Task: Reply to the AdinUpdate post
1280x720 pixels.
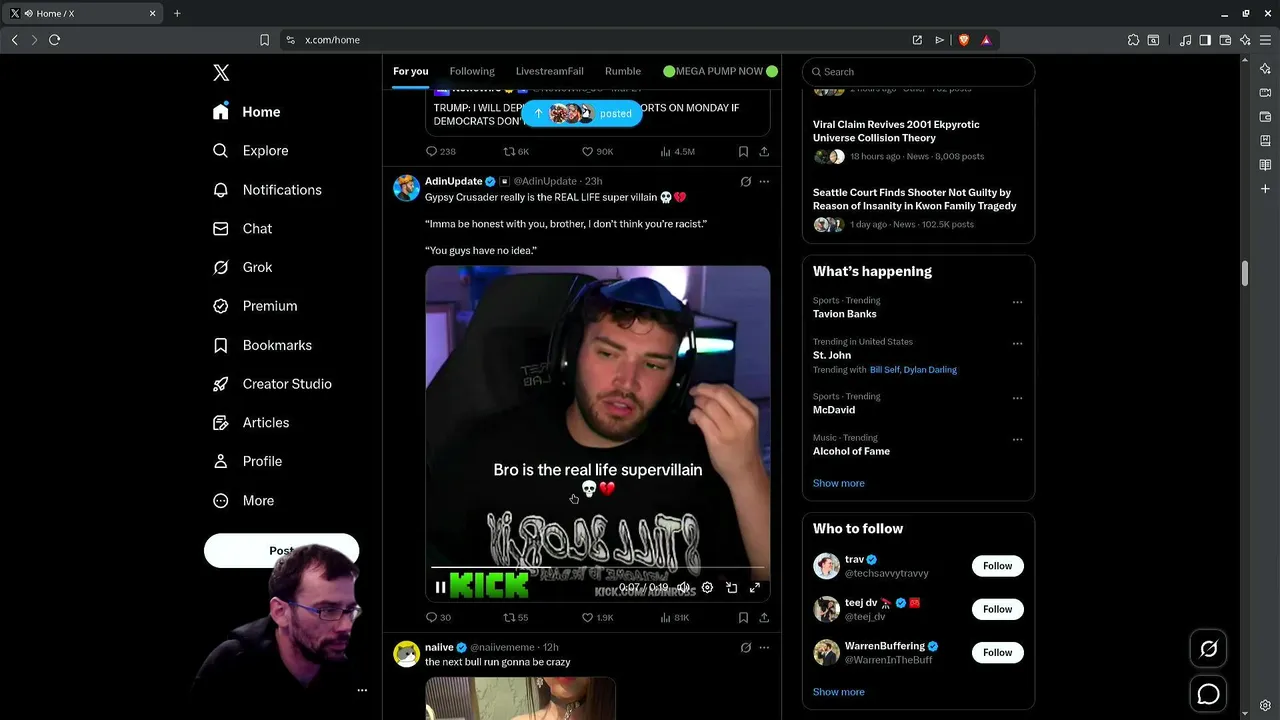Action: 438,618
